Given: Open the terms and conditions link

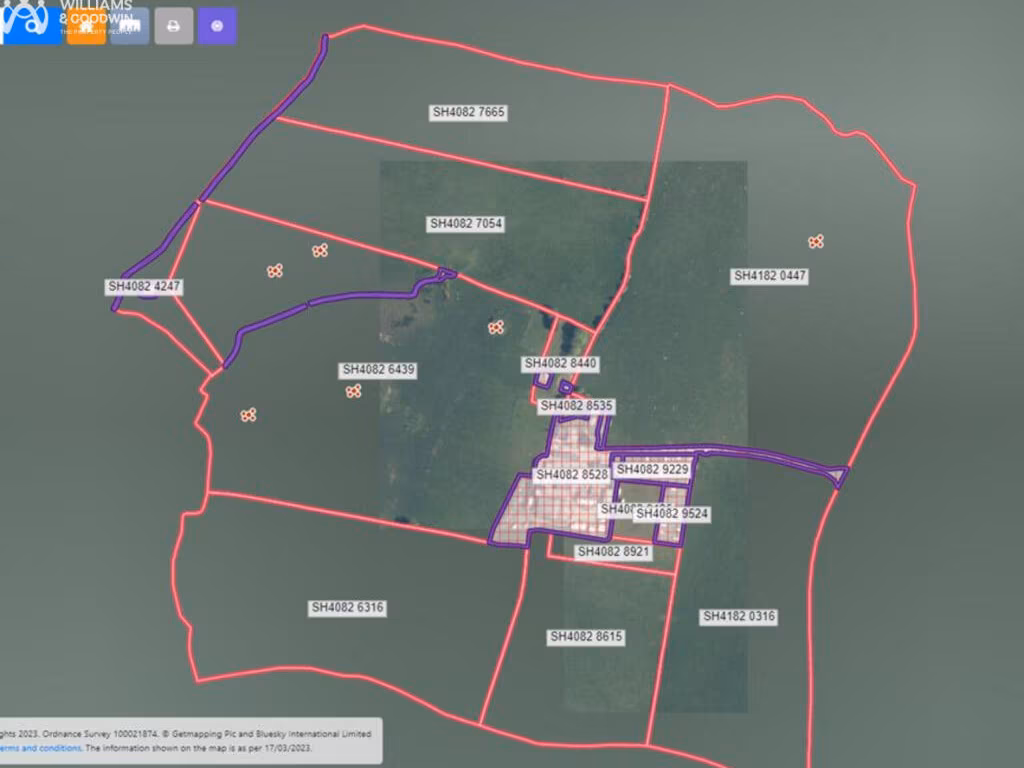Looking at the screenshot, I should 40,748.
